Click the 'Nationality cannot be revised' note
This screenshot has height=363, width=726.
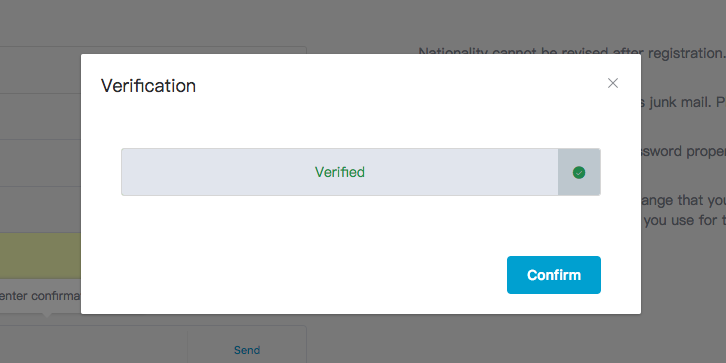click(571, 50)
